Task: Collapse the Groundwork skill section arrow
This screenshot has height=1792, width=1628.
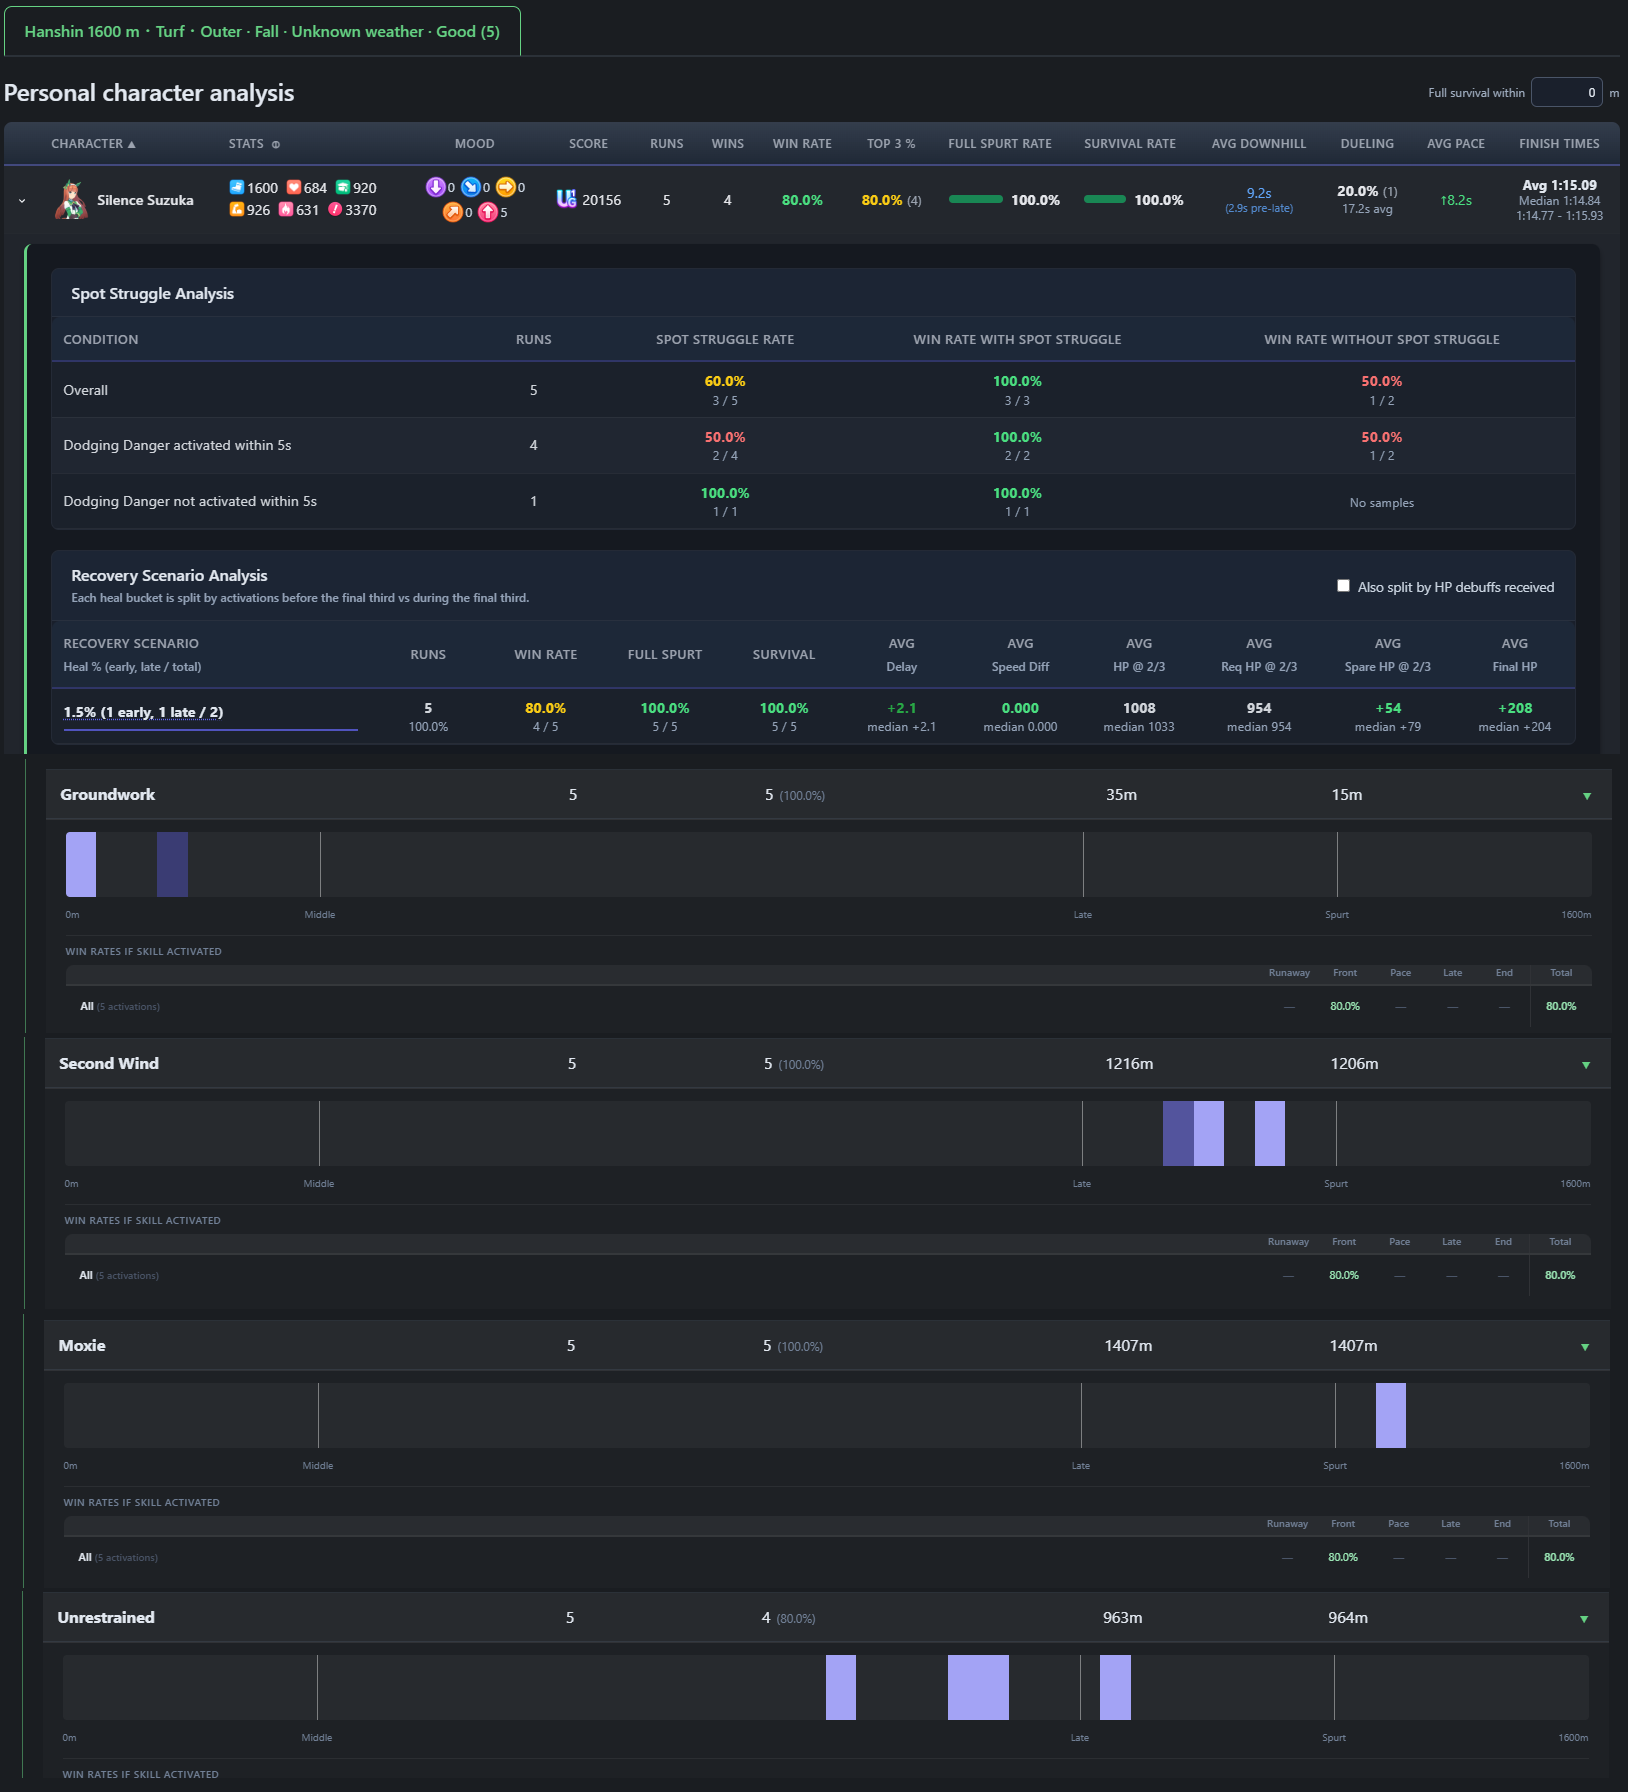Action: (1586, 796)
